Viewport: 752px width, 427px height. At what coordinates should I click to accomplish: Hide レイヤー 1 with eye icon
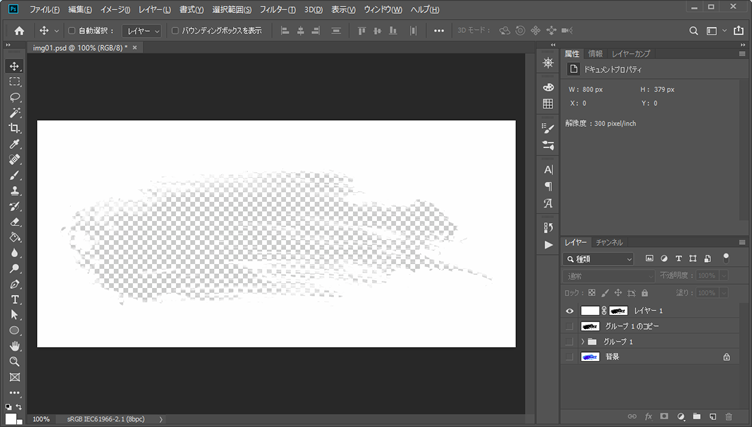pos(569,311)
